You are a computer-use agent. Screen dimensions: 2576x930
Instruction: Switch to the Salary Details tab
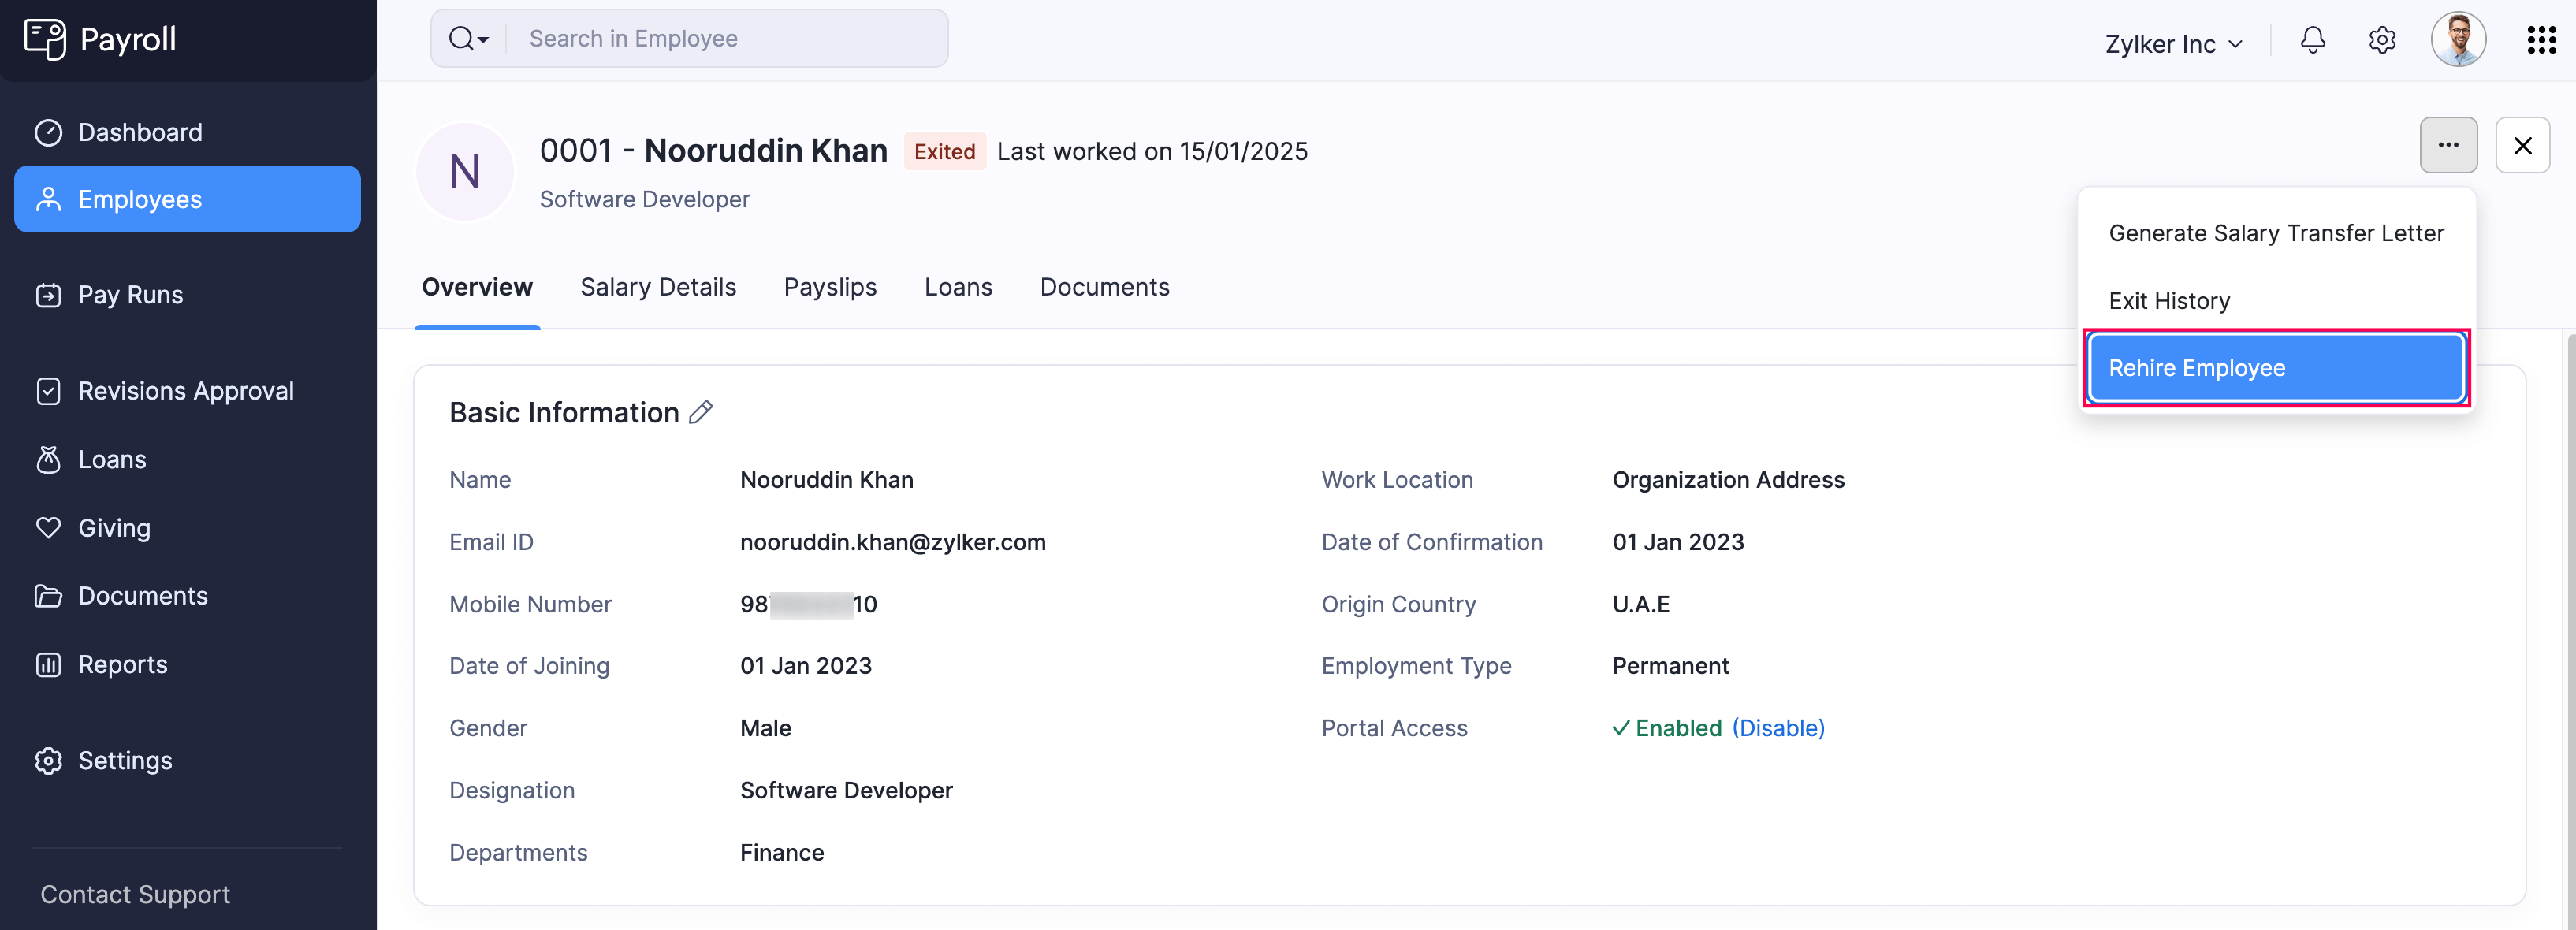coord(658,288)
